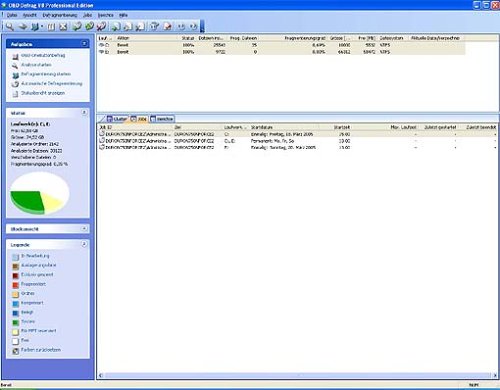The width and height of the screenshot is (500, 390).
Task: Click the job list right scroll arrow
Action: (x=495, y=375)
